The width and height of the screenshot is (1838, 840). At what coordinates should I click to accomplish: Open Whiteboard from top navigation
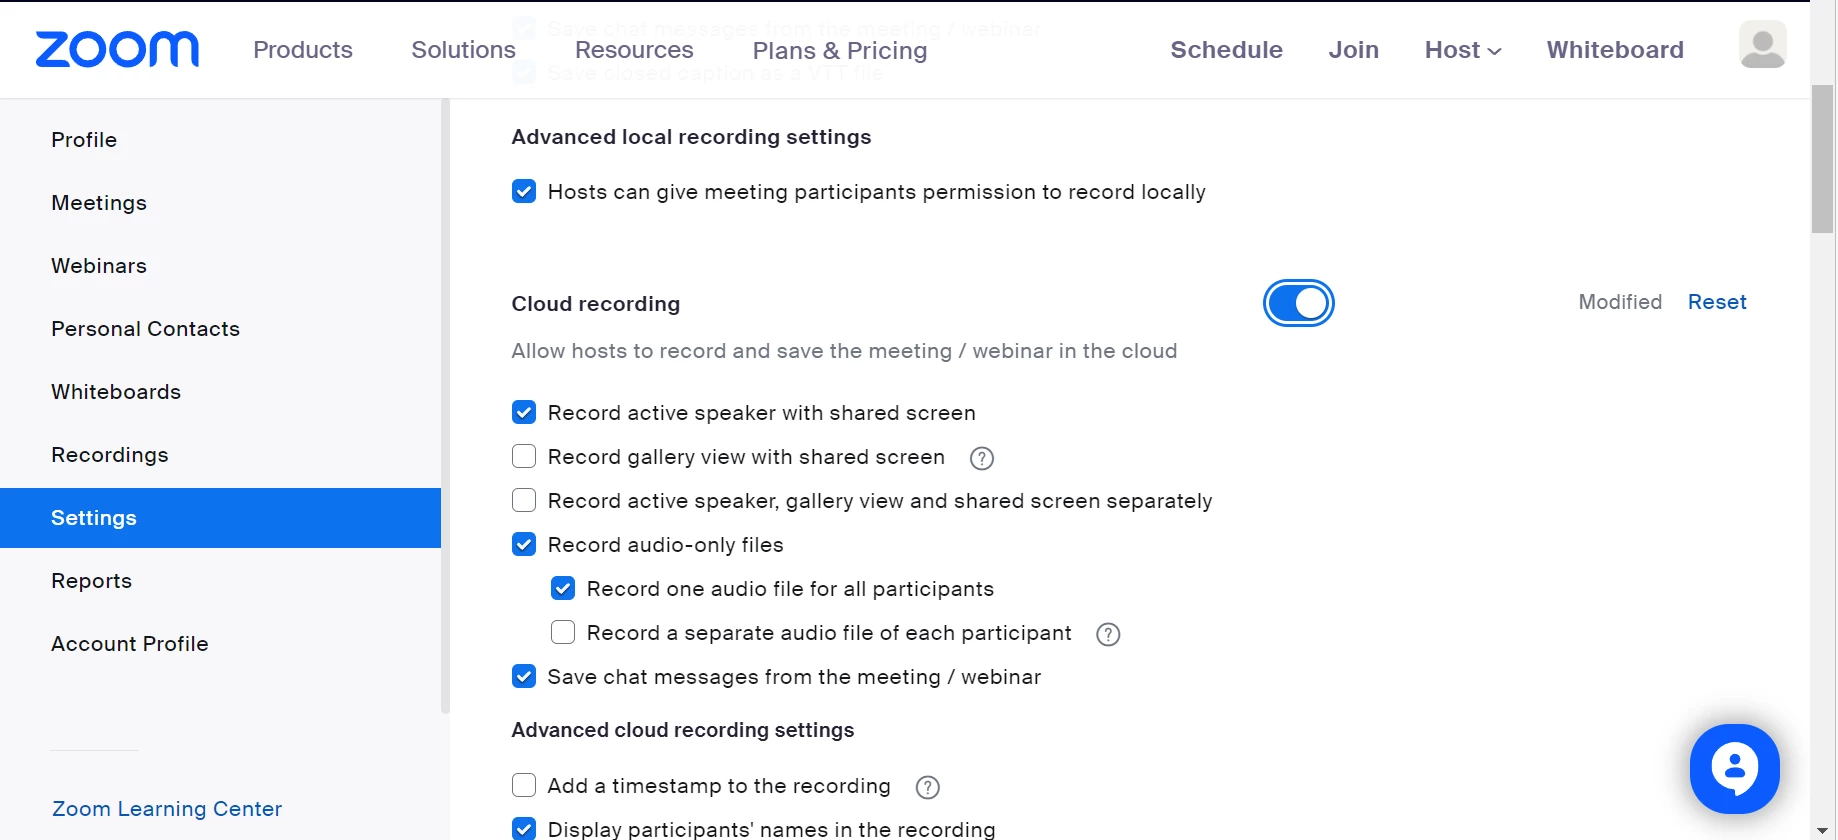1616,50
